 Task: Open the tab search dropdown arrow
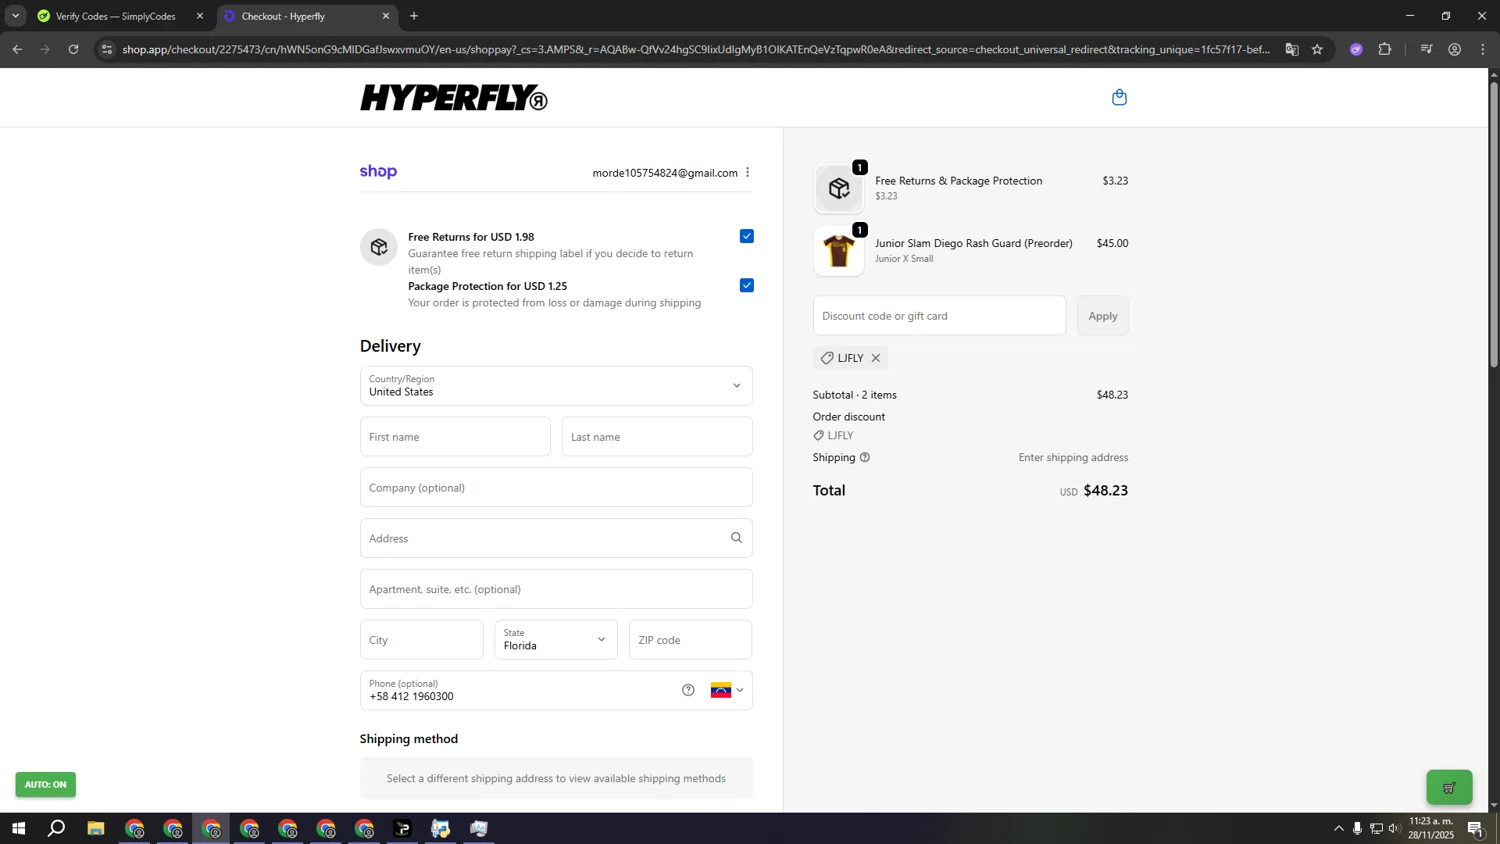15,16
